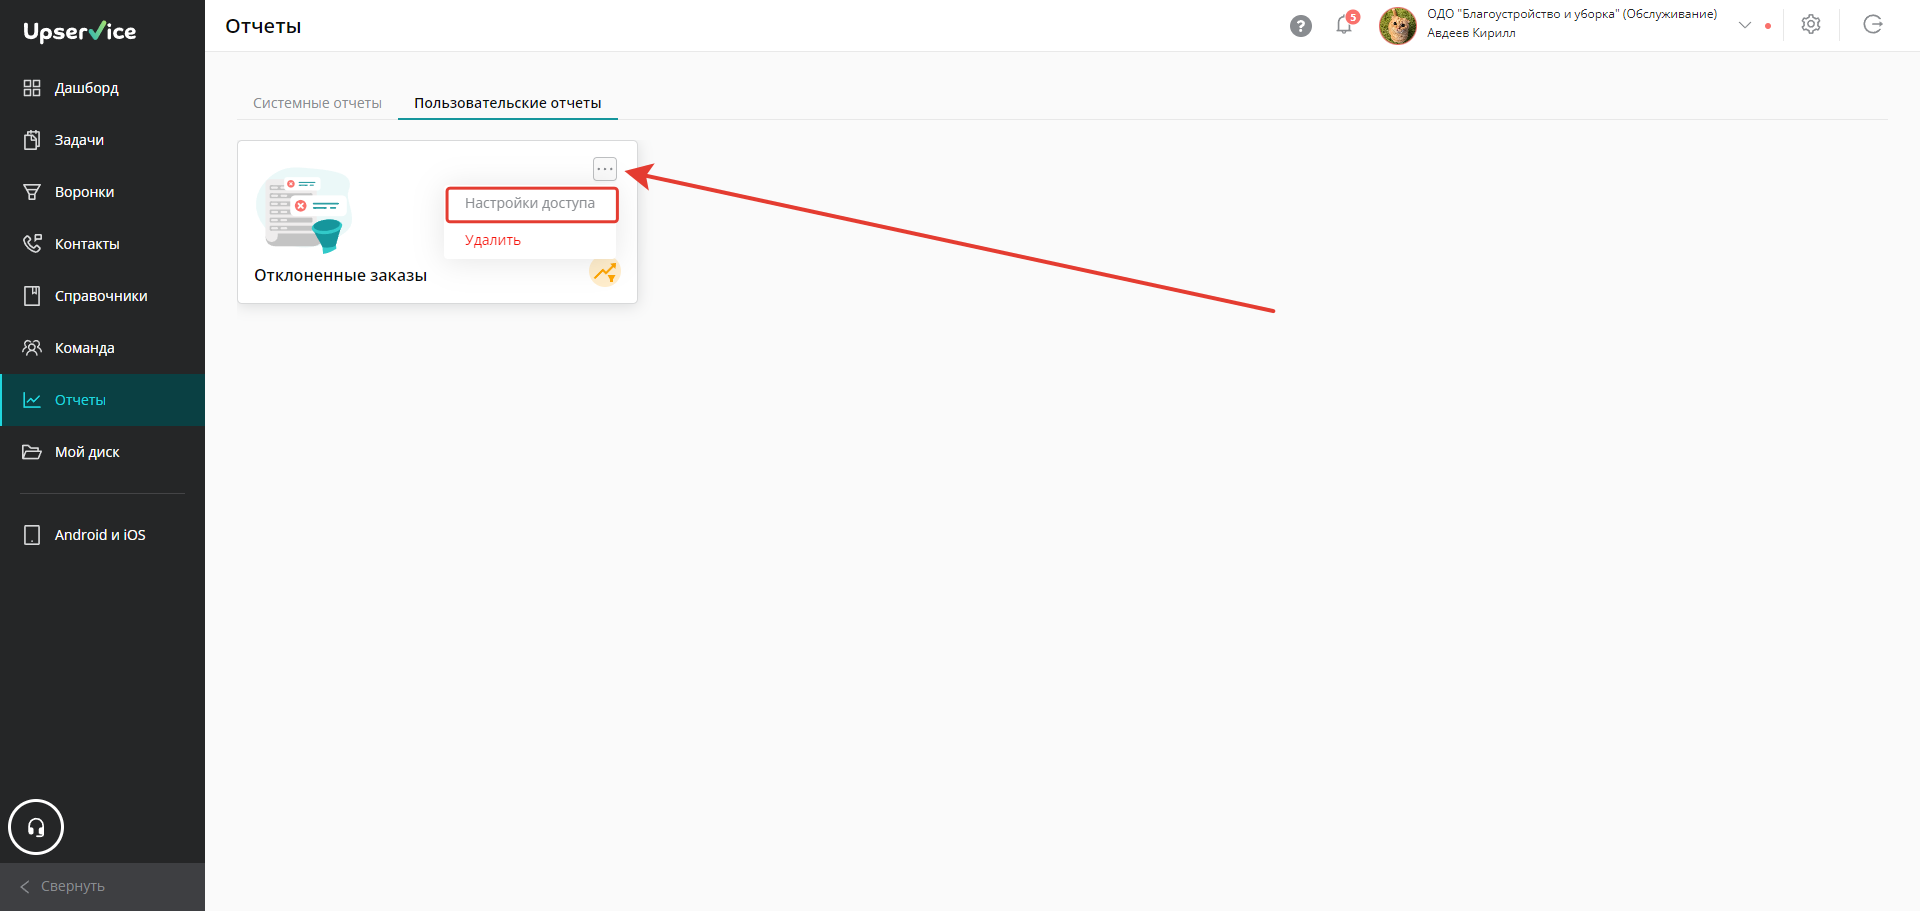This screenshot has height=911, width=1920.
Task: Click the Контакты phone icon
Action: [32, 244]
